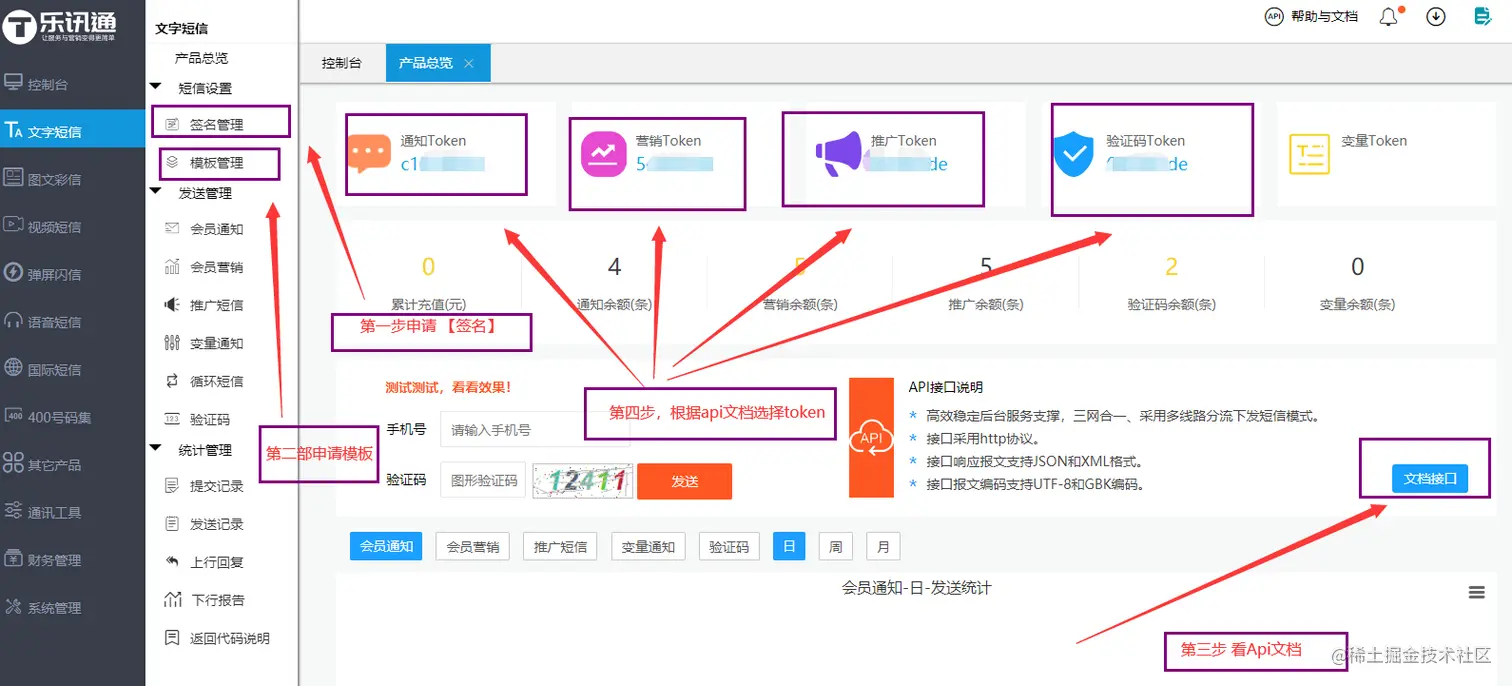The width and height of the screenshot is (1512, 686).
Task: Click the 推广短信 speaker icon in submenu
Action: pos(171,304)
